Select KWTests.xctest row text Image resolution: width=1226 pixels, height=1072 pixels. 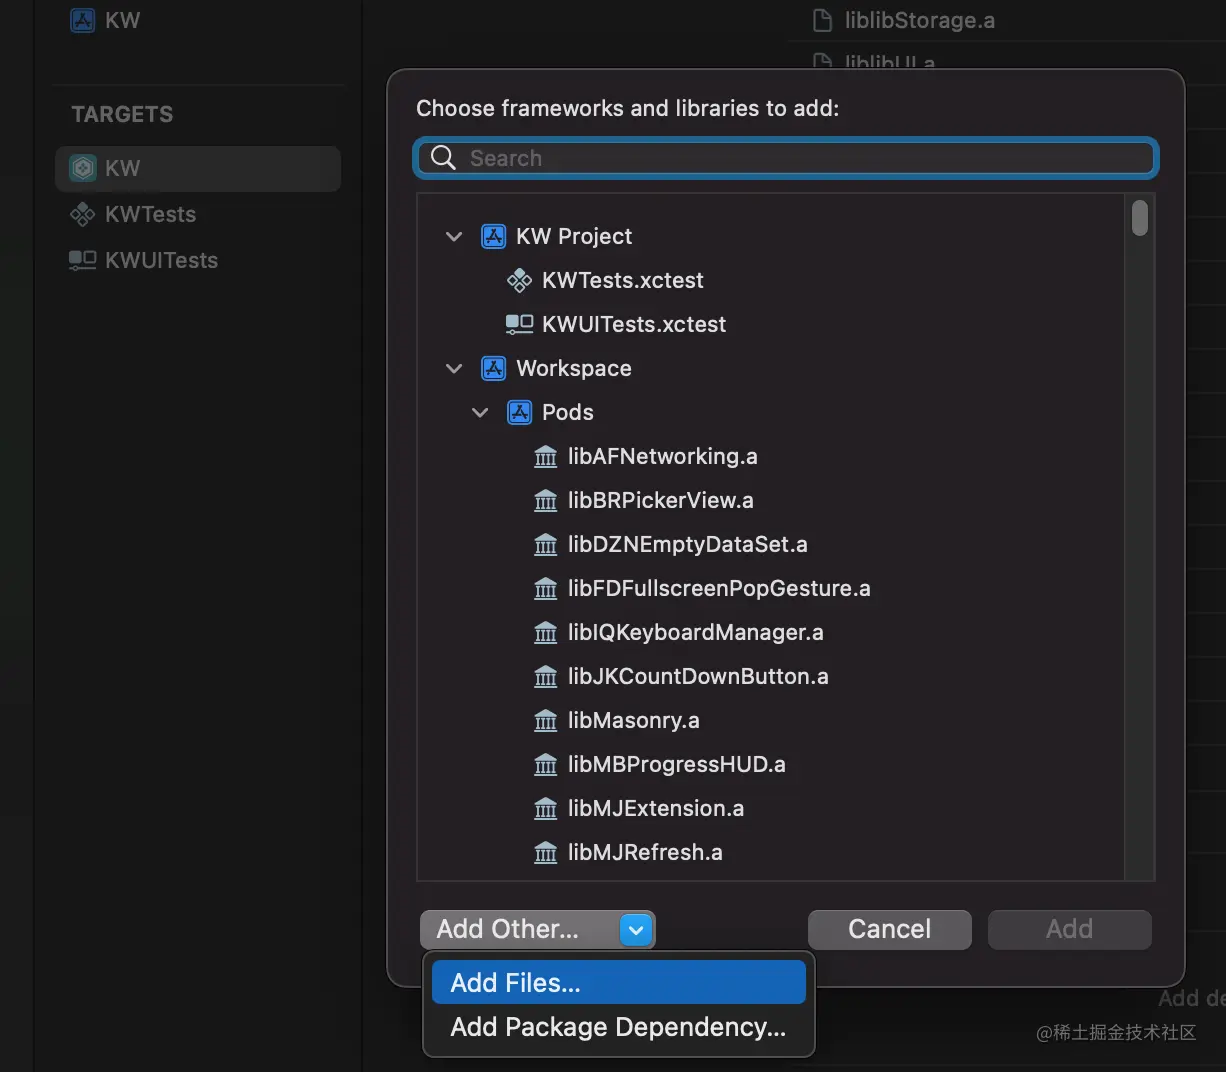[623, 280]
